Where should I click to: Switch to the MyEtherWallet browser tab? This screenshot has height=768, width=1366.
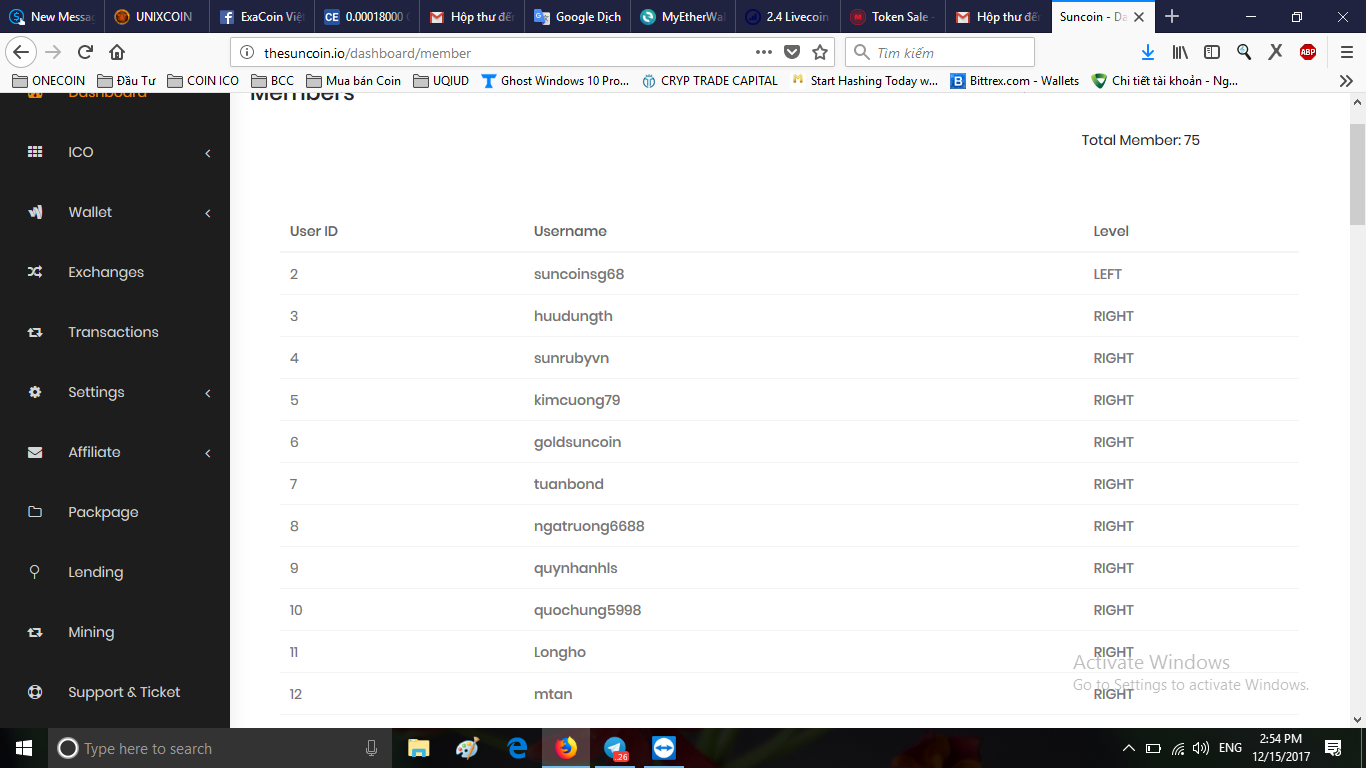tap(682, 16)
